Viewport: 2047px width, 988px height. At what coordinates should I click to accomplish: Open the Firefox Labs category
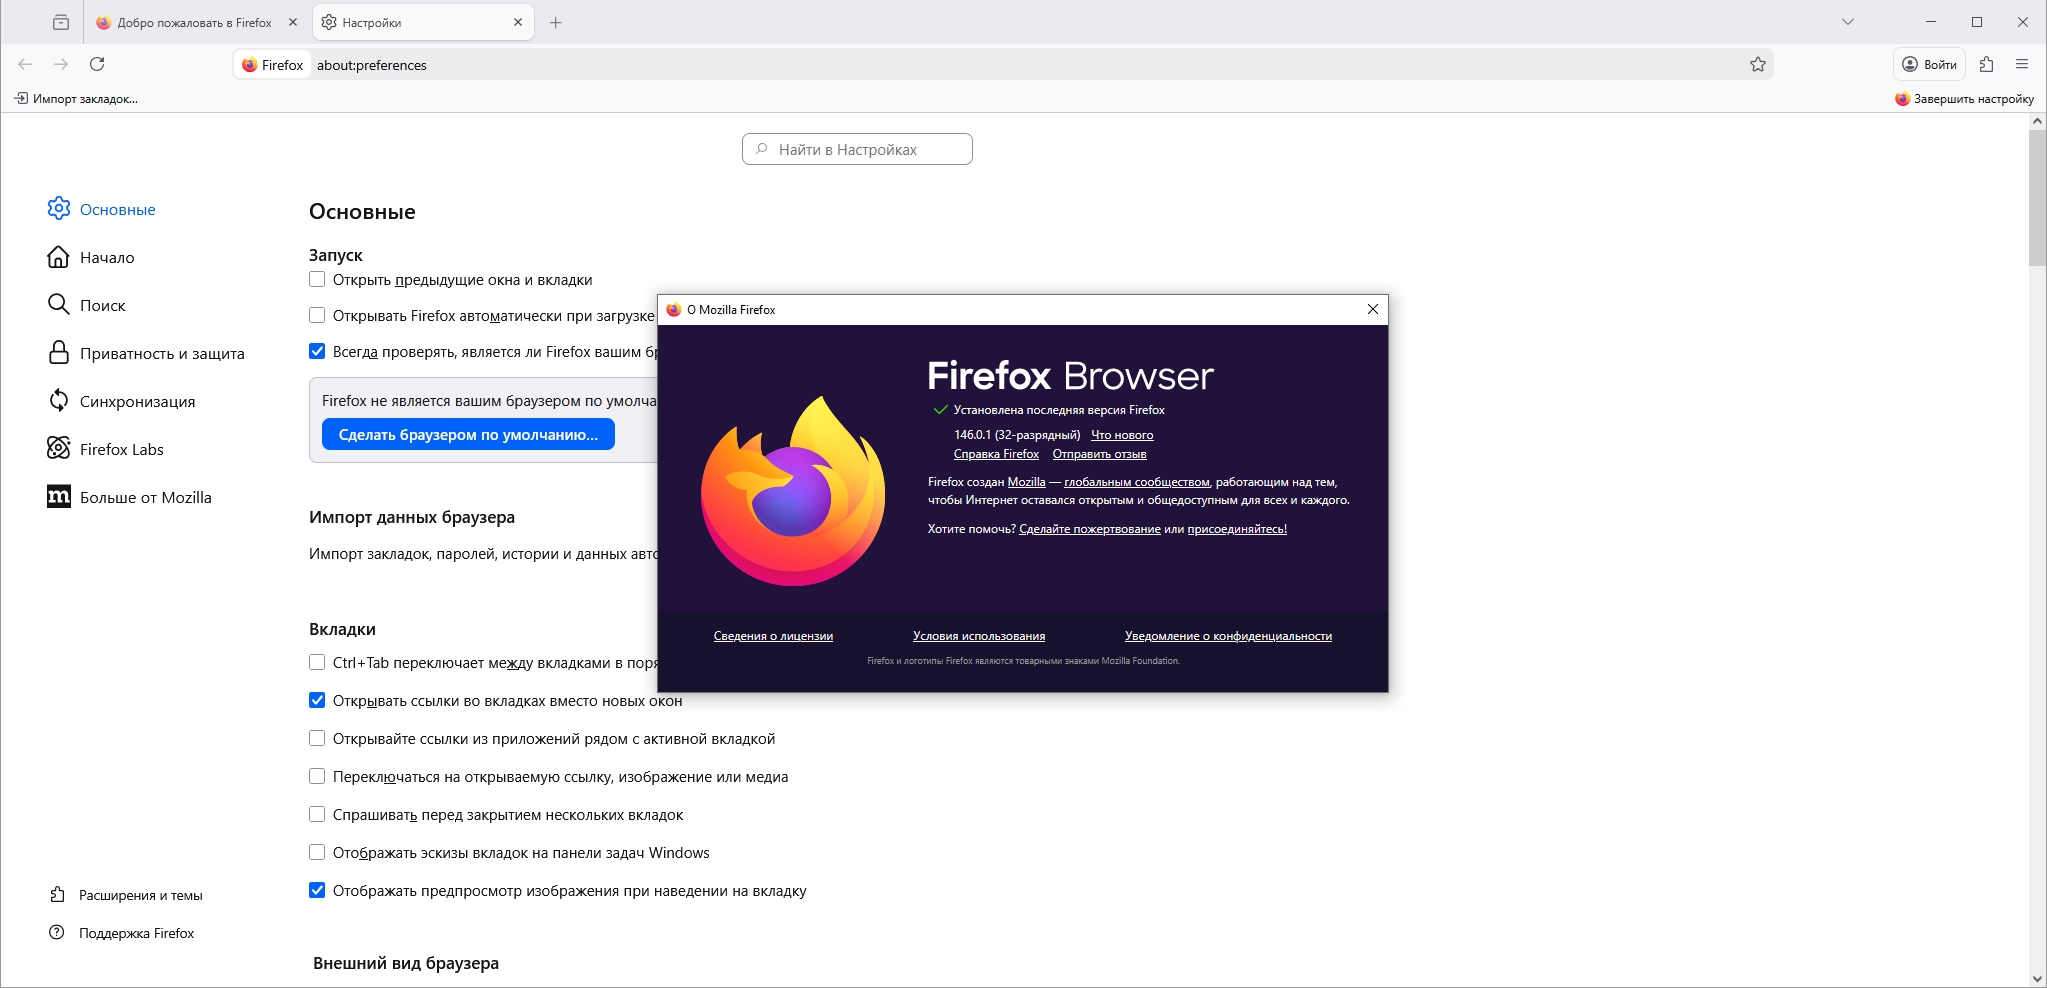pos(105,449)
